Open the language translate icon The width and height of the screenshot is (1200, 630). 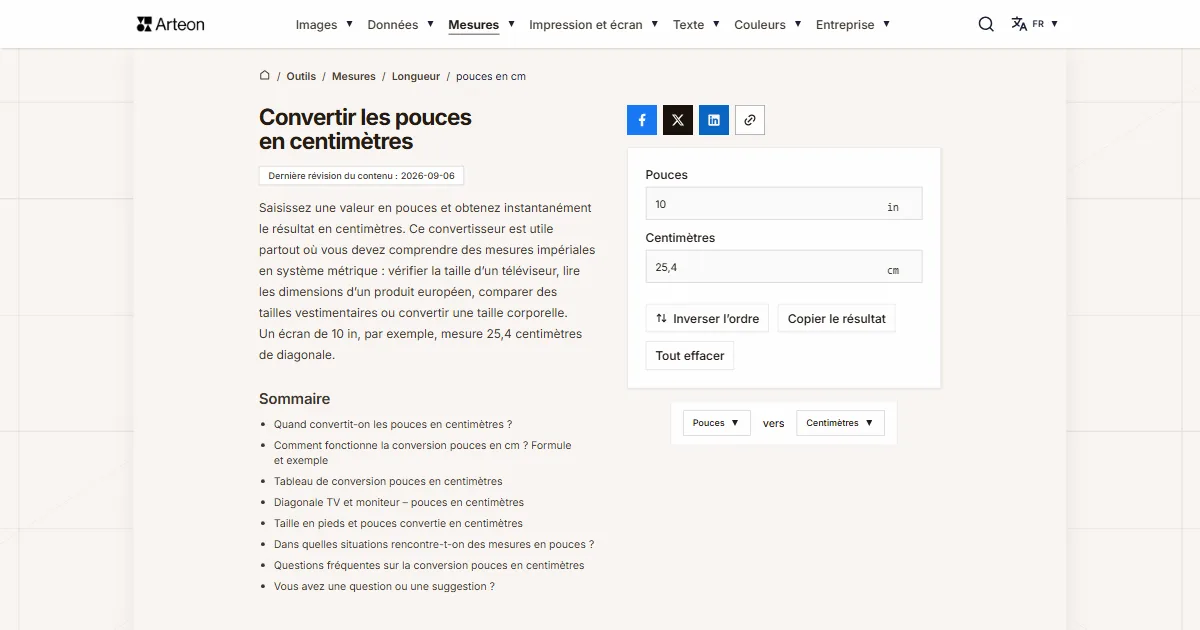(1019, 24)
